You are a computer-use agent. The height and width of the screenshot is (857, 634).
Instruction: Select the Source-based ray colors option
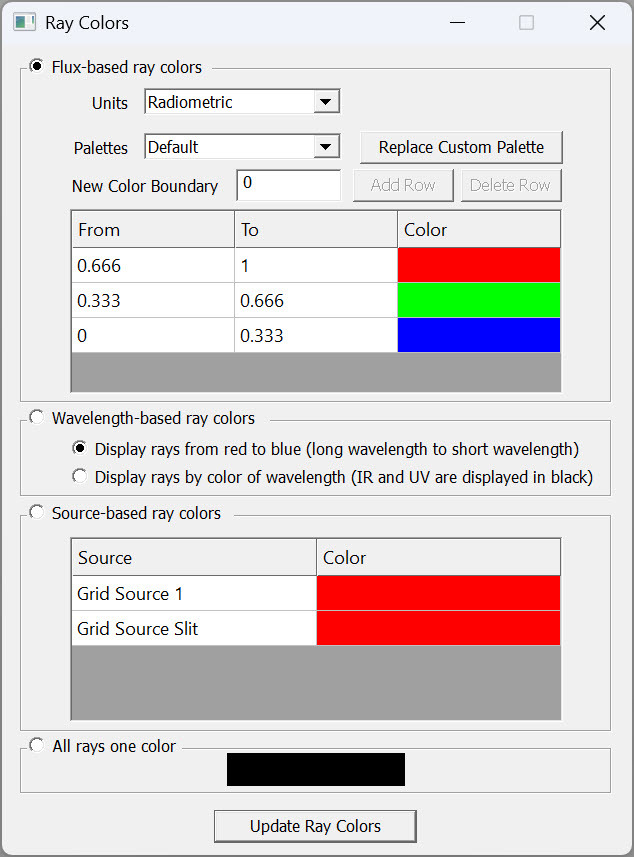37,512
